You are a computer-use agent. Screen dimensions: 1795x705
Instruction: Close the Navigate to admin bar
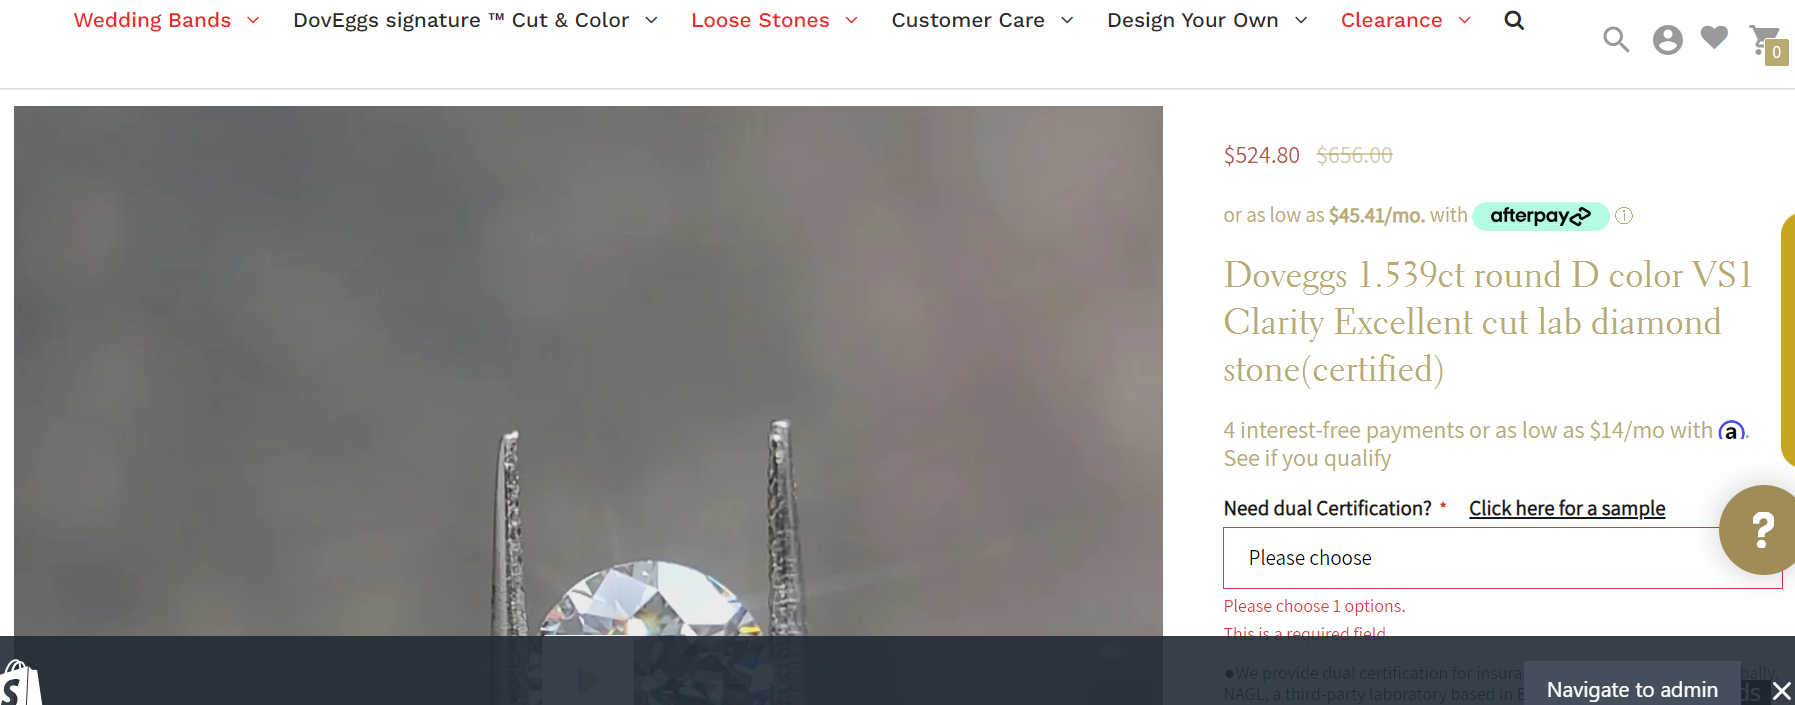point(1781,691)
